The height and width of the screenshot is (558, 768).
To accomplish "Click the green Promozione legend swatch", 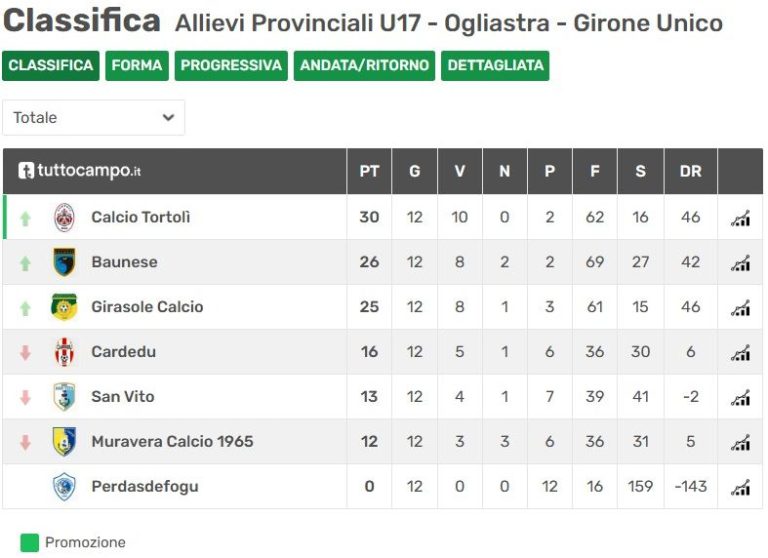I will [29, 543].
